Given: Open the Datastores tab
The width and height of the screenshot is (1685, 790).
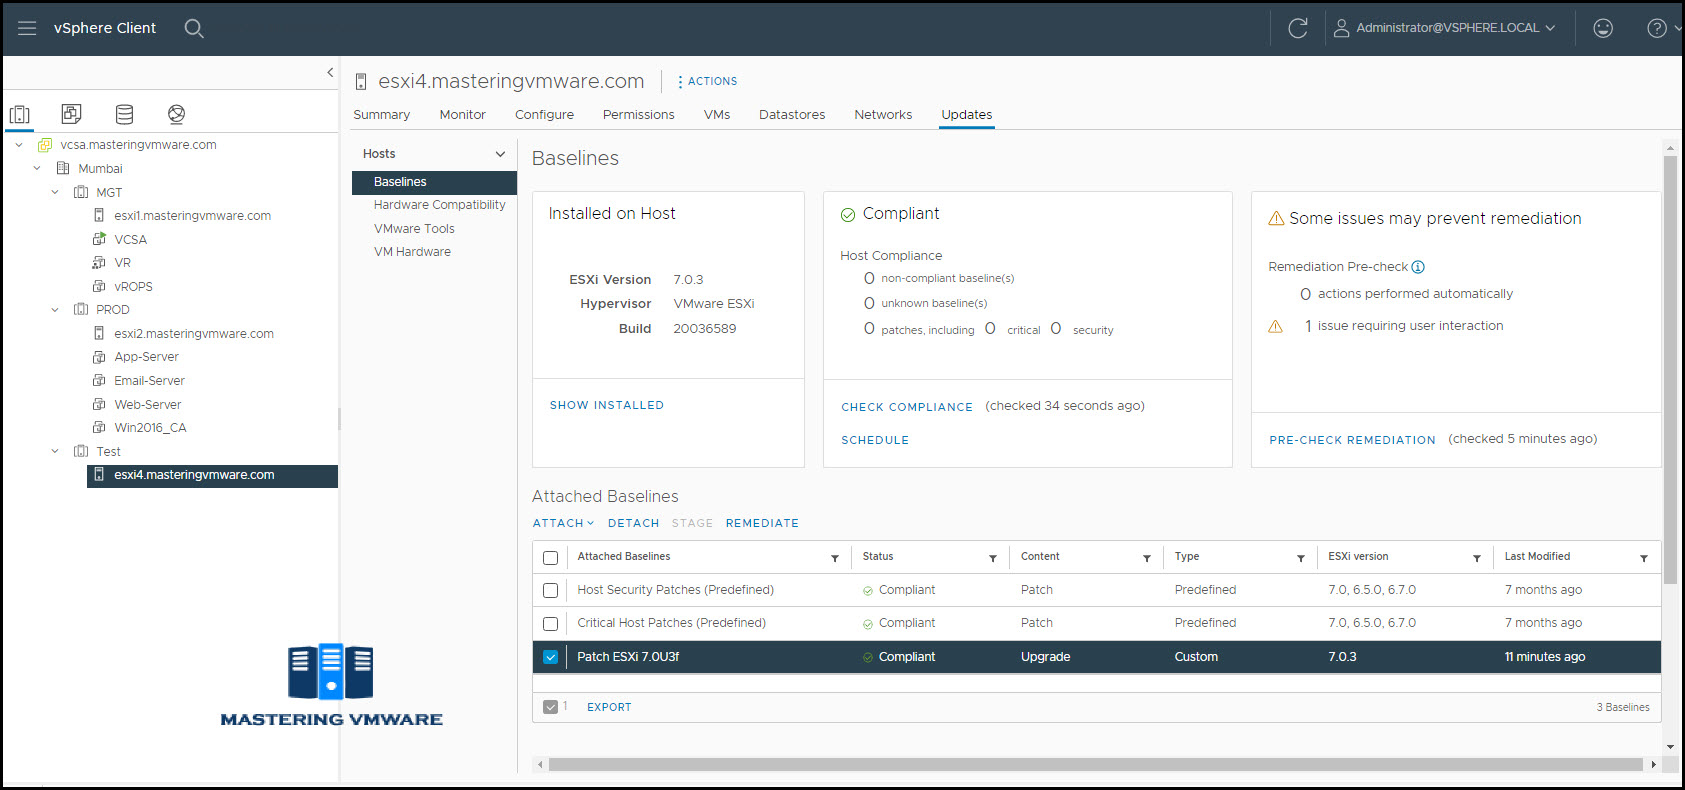Looking at the screenshot, I should pos(792,115).
